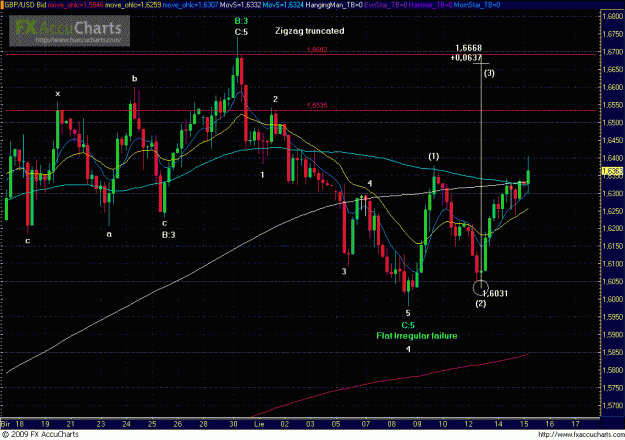
Task: Click the x wave label
Action: tap(58, 94)
